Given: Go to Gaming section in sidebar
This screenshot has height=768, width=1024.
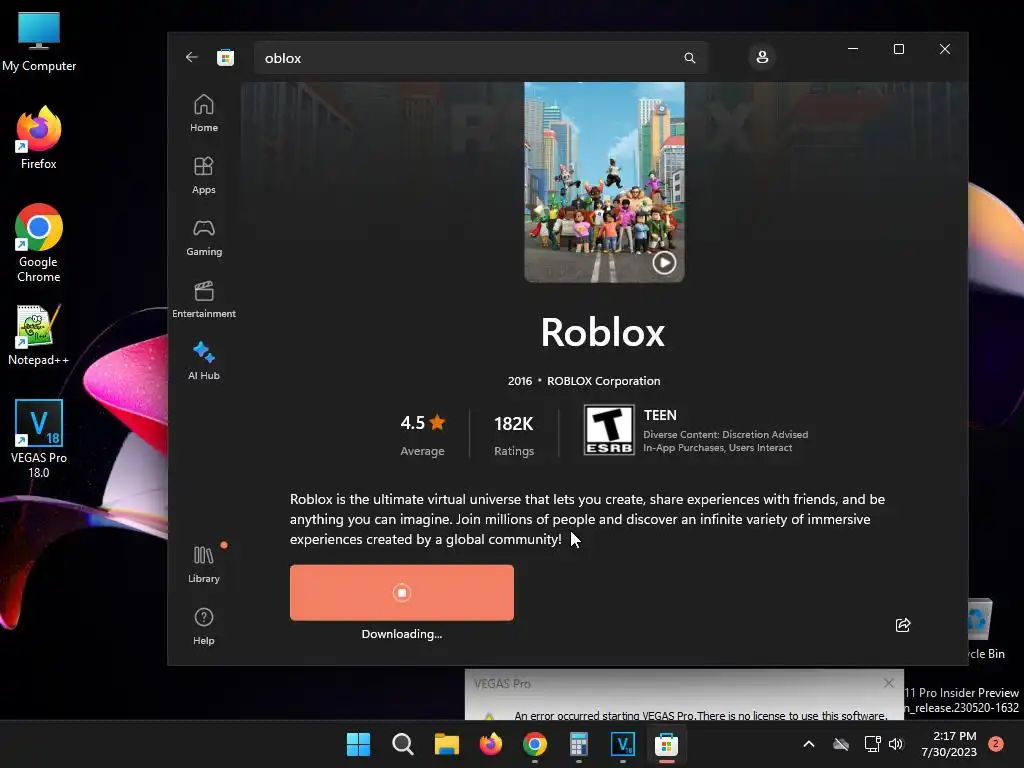Looking at the screenshot, I should (204, 238).
